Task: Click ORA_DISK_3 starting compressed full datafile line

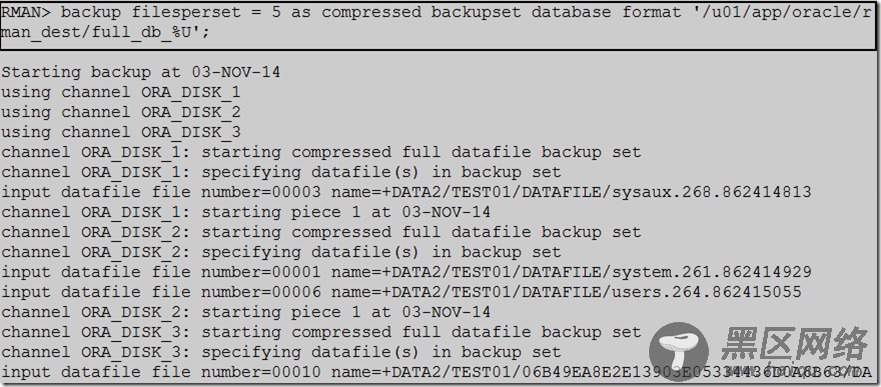Action: (321, 332)
